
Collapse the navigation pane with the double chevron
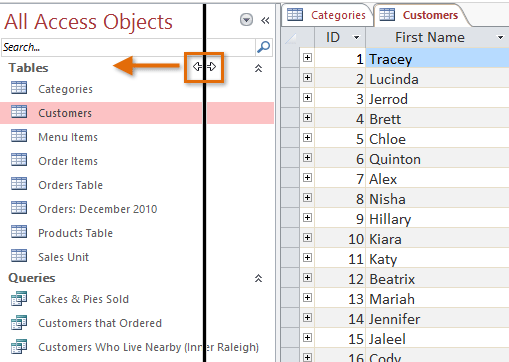[x=265, y=21]
